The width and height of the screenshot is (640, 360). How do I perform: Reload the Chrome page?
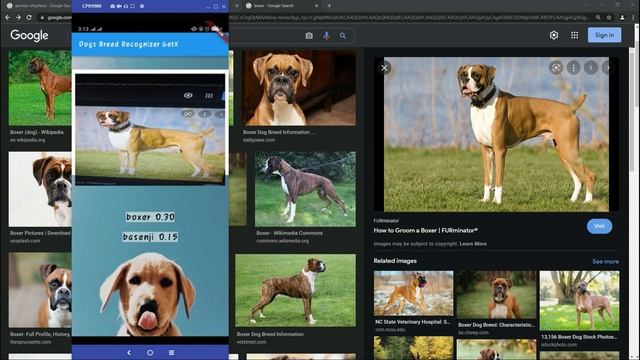click(29, 18)
